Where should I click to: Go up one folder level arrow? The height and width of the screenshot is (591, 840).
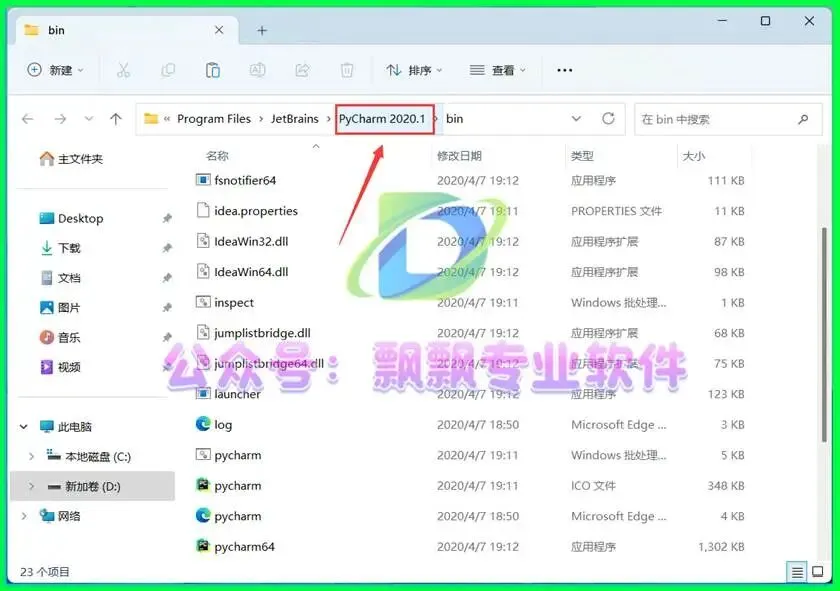coord(116,119)
